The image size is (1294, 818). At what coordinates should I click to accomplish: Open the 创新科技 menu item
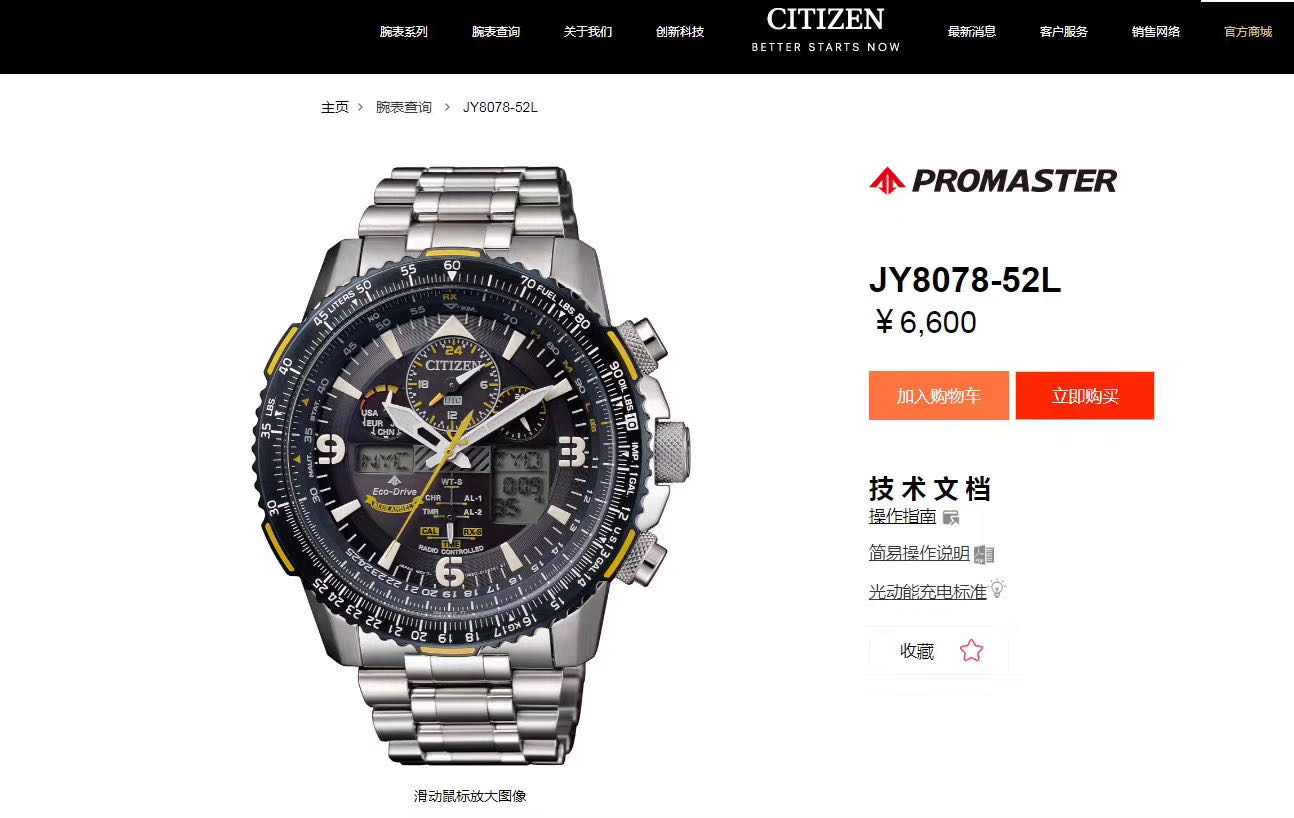(680, 32)
